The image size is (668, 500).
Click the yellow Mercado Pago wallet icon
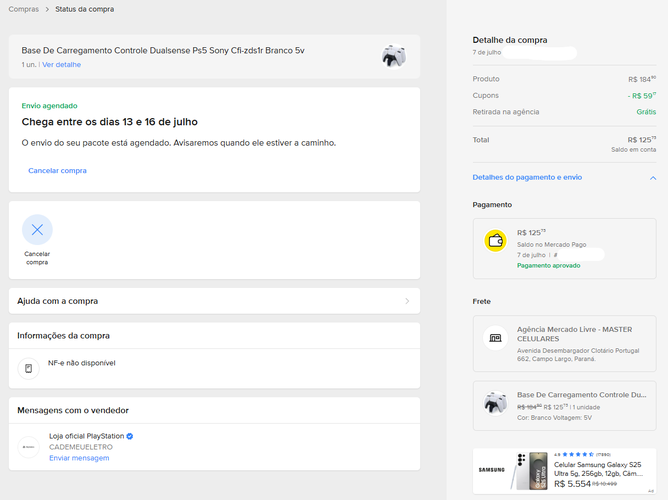[x=495, y=241]
